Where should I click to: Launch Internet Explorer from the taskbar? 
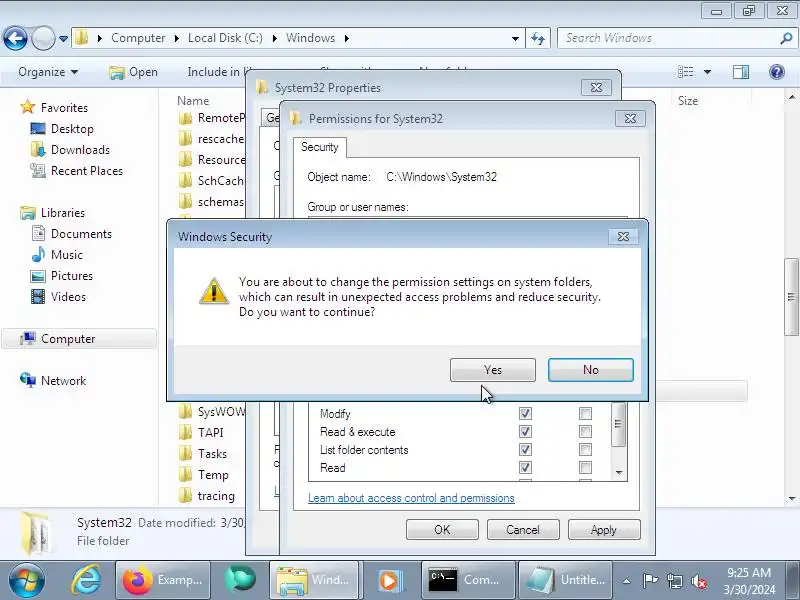click(x=85, y=581)
